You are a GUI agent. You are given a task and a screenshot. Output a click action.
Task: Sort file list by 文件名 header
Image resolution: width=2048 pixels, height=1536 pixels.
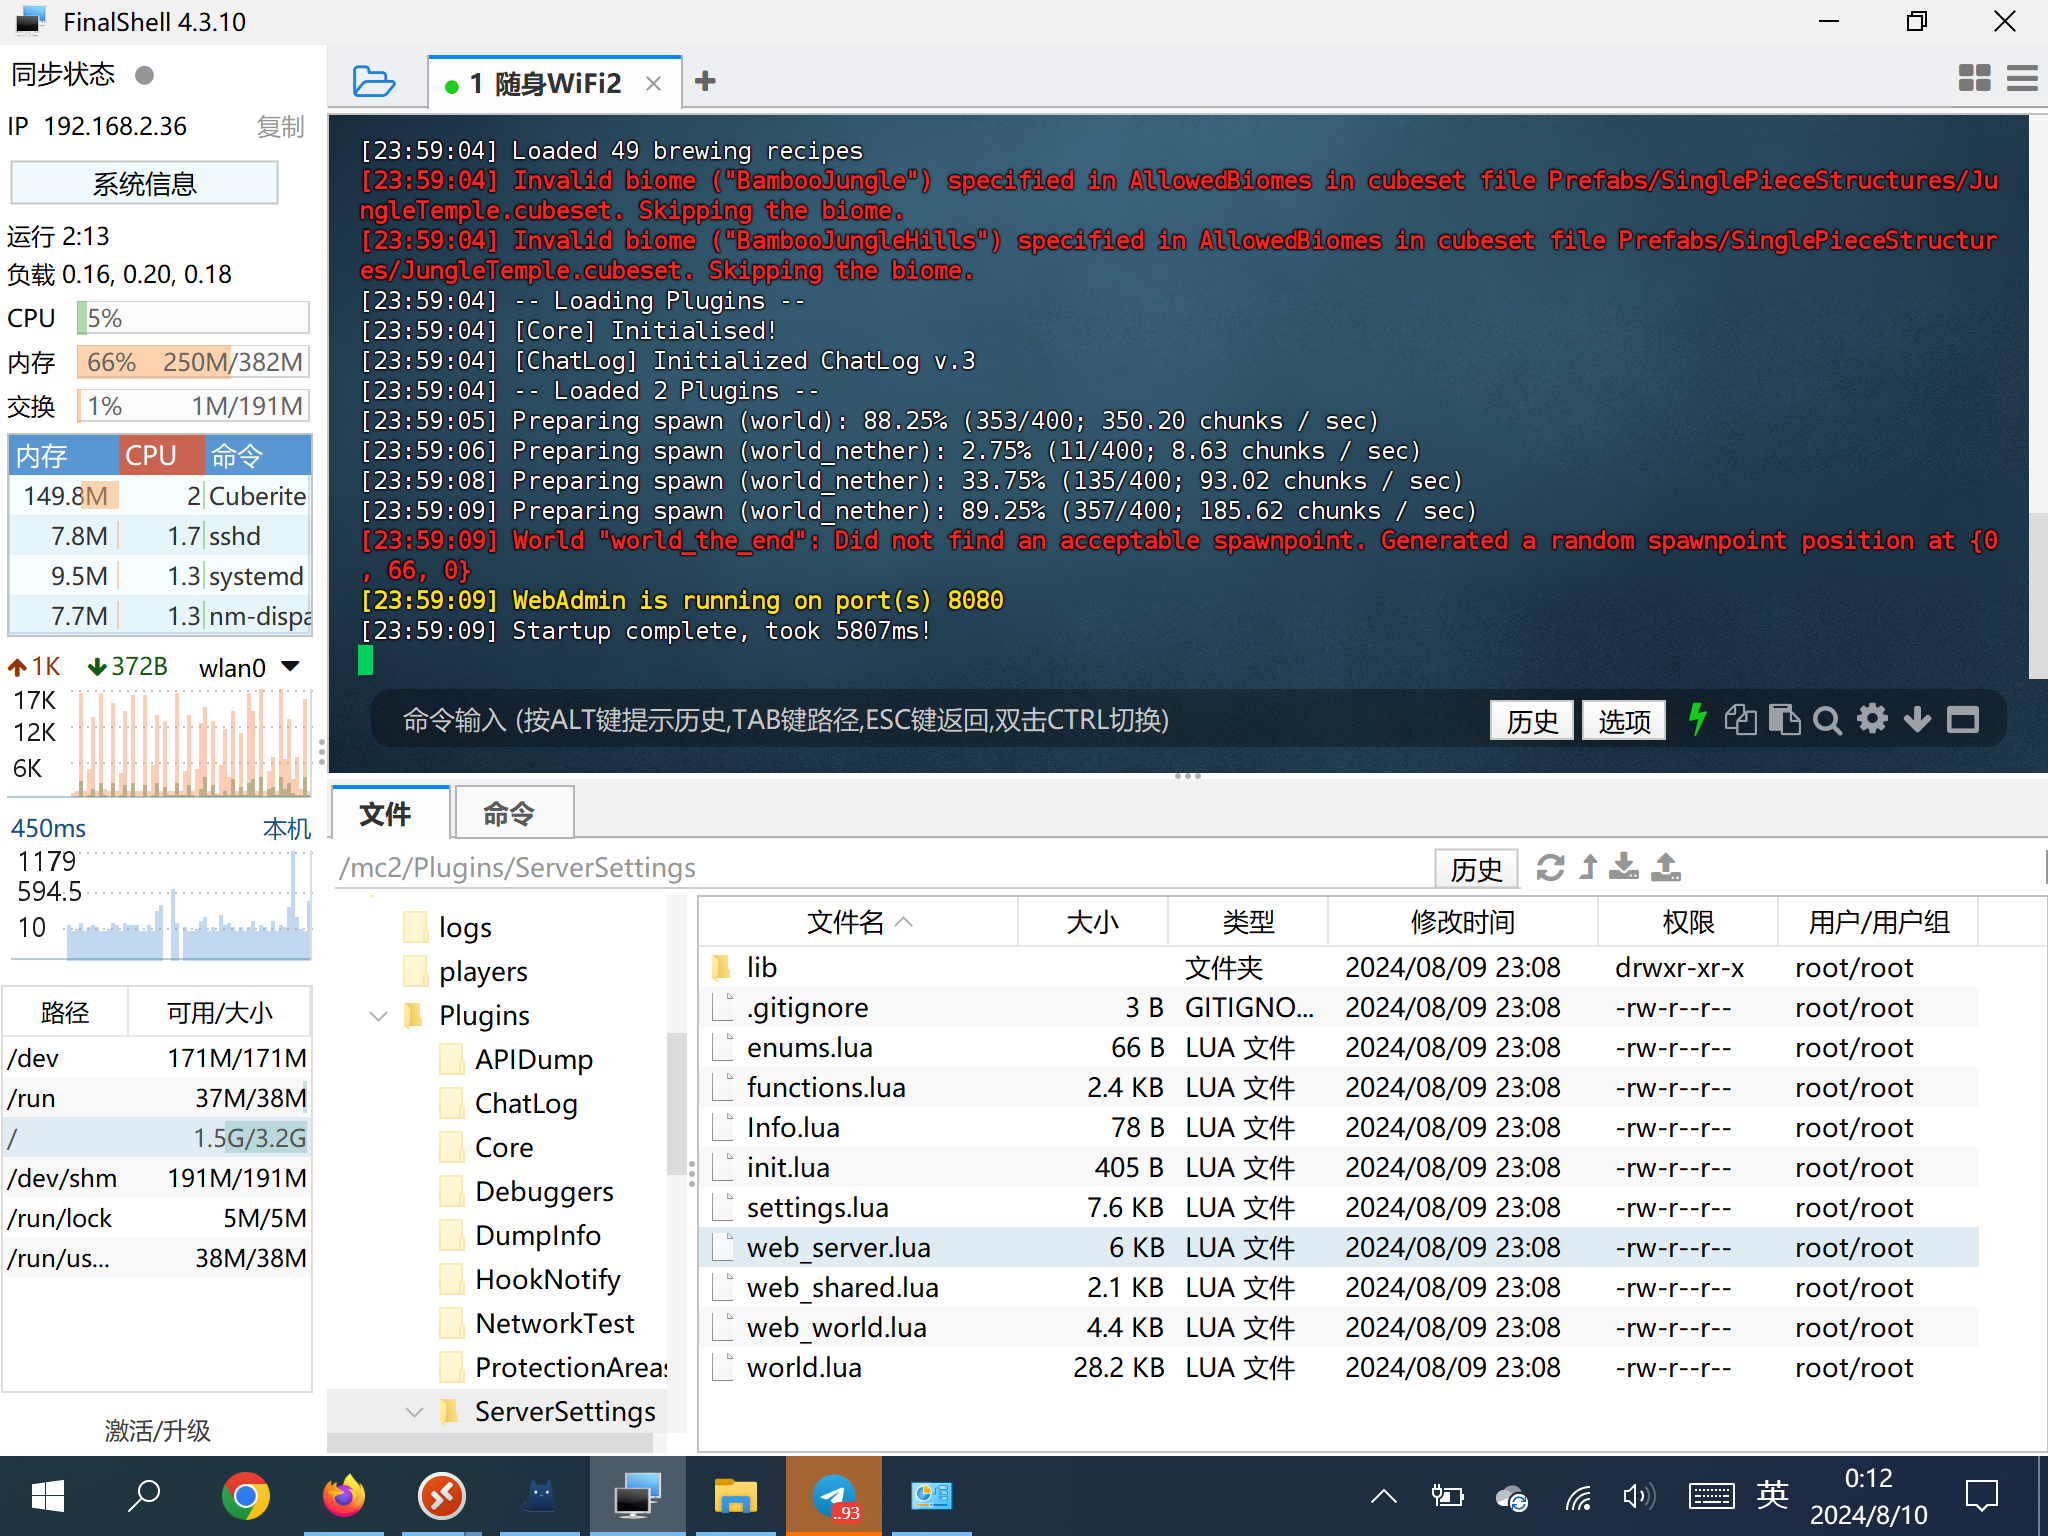click(x=858, y=922)
